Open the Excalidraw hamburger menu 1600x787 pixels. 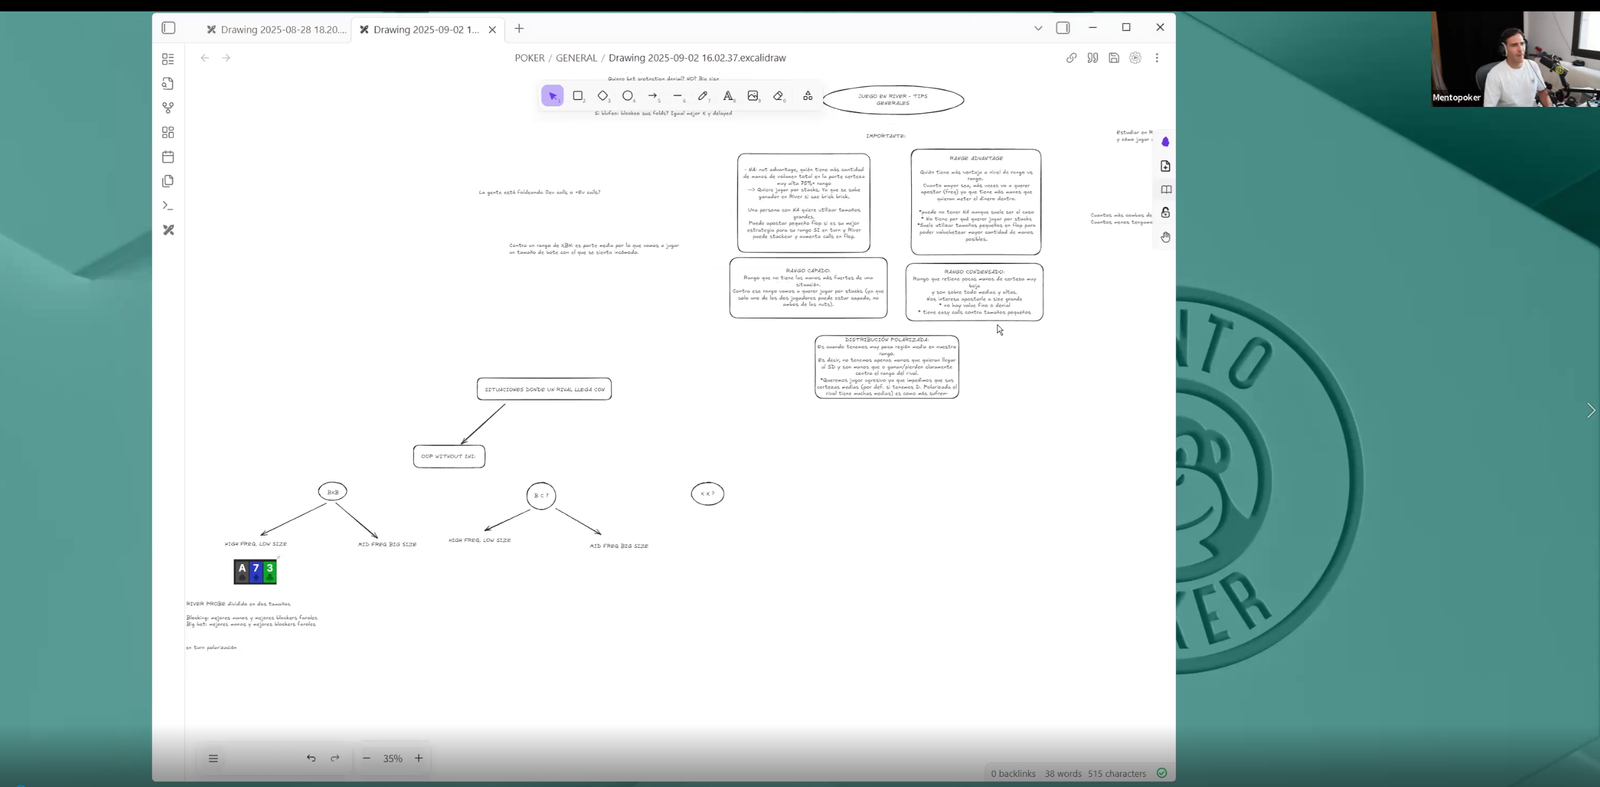click(213, 758)
